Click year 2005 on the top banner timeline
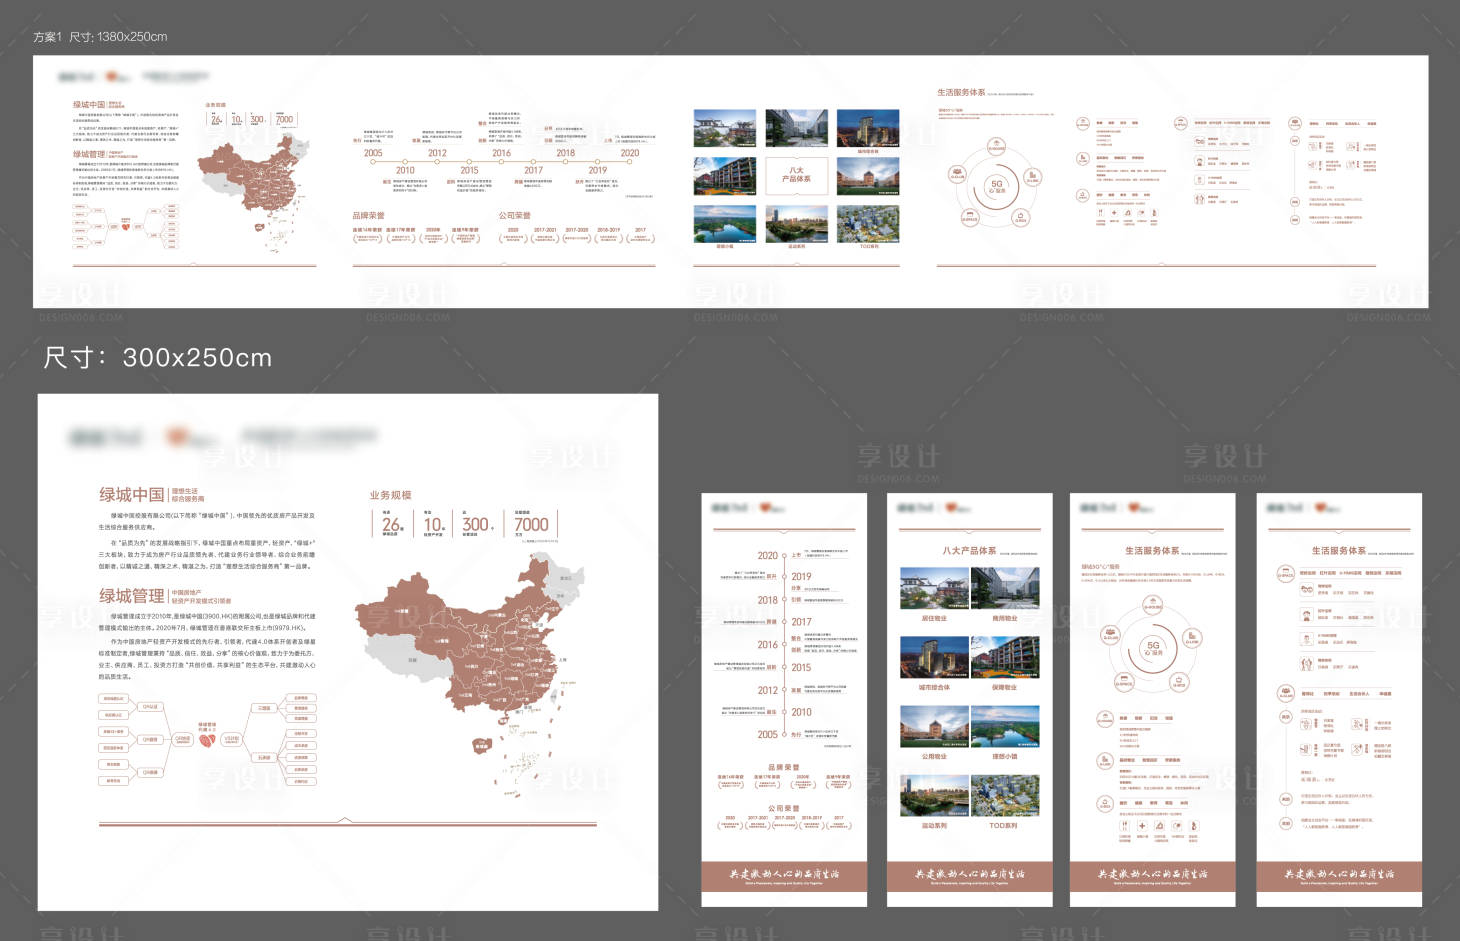This screenshot has height=941, width=1460. pos(373,153)
